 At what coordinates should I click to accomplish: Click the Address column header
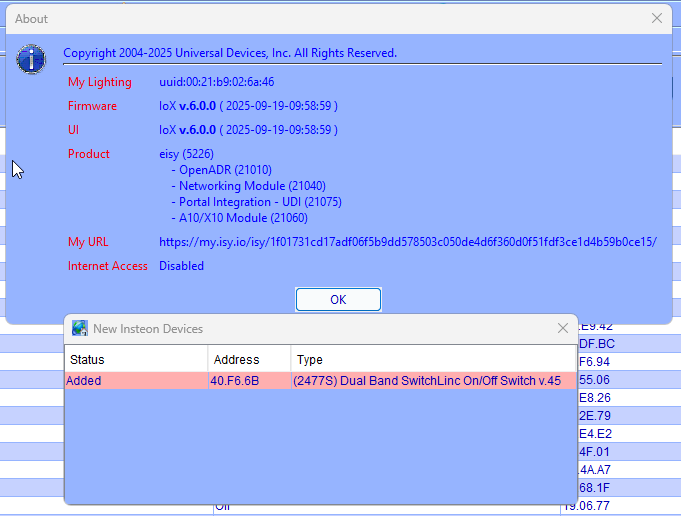250,359
